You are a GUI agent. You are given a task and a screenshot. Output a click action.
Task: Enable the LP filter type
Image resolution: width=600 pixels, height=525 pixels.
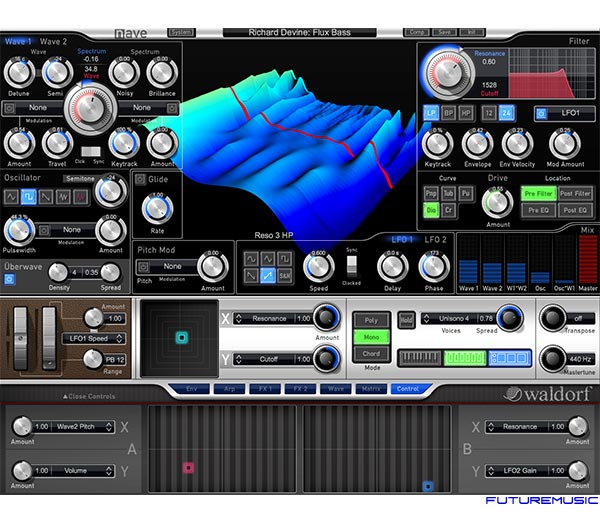(x=431, y=113)
